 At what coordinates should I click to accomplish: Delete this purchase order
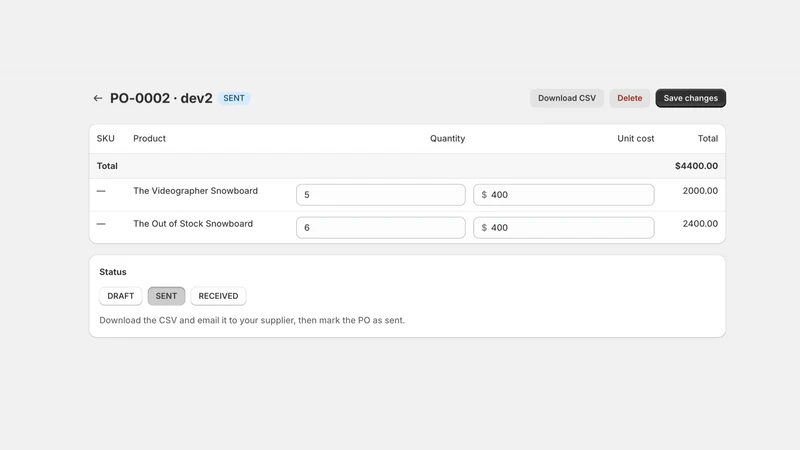(x=630, y=98)
